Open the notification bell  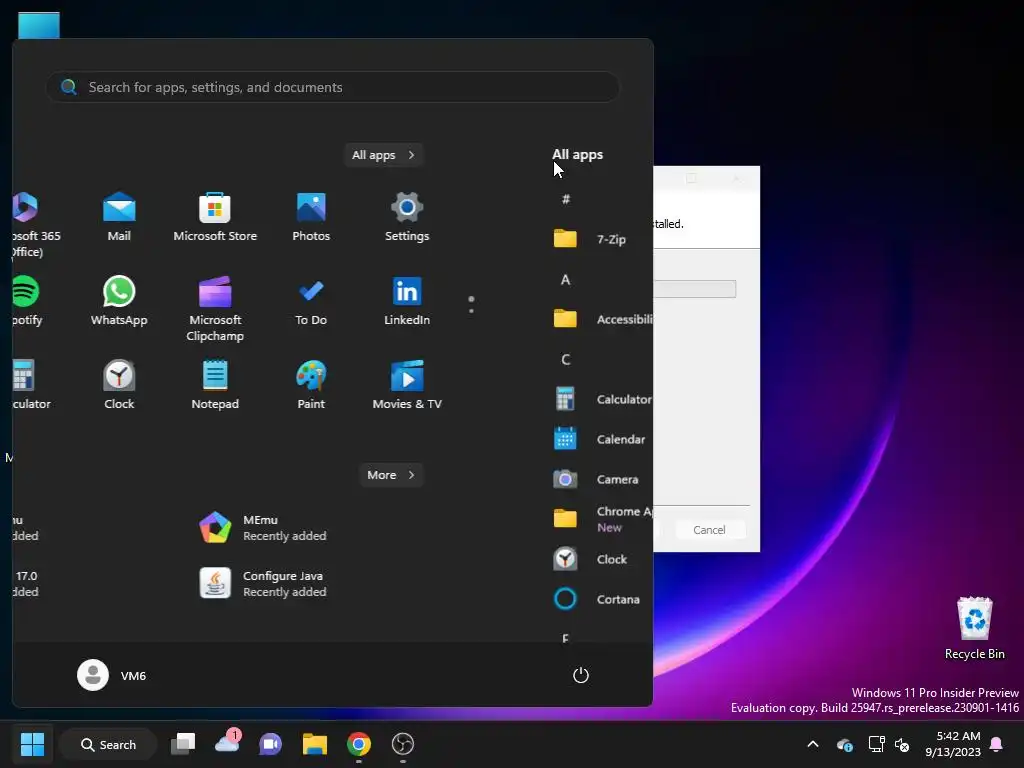[997, 744]
